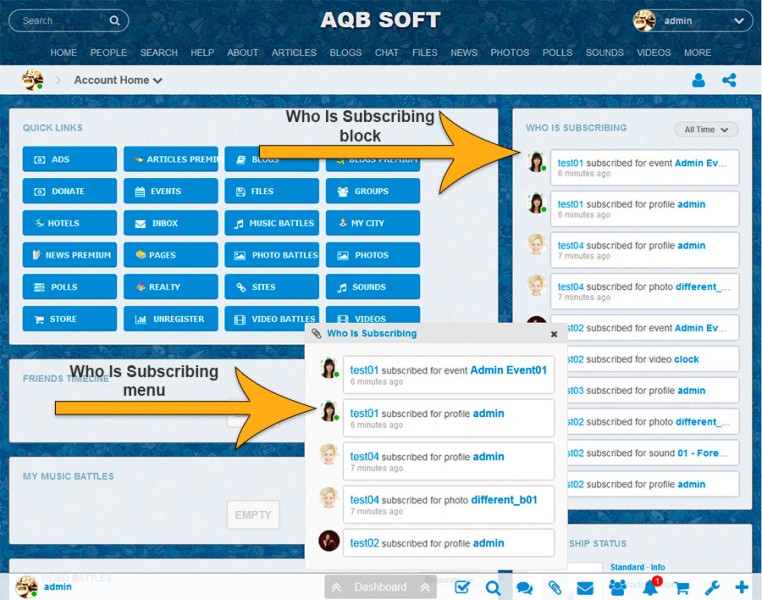Image resolution: width=762 pixels, height=600 pixels.
Task: Click the MY CITY quick link
Action: pos(373,223)
